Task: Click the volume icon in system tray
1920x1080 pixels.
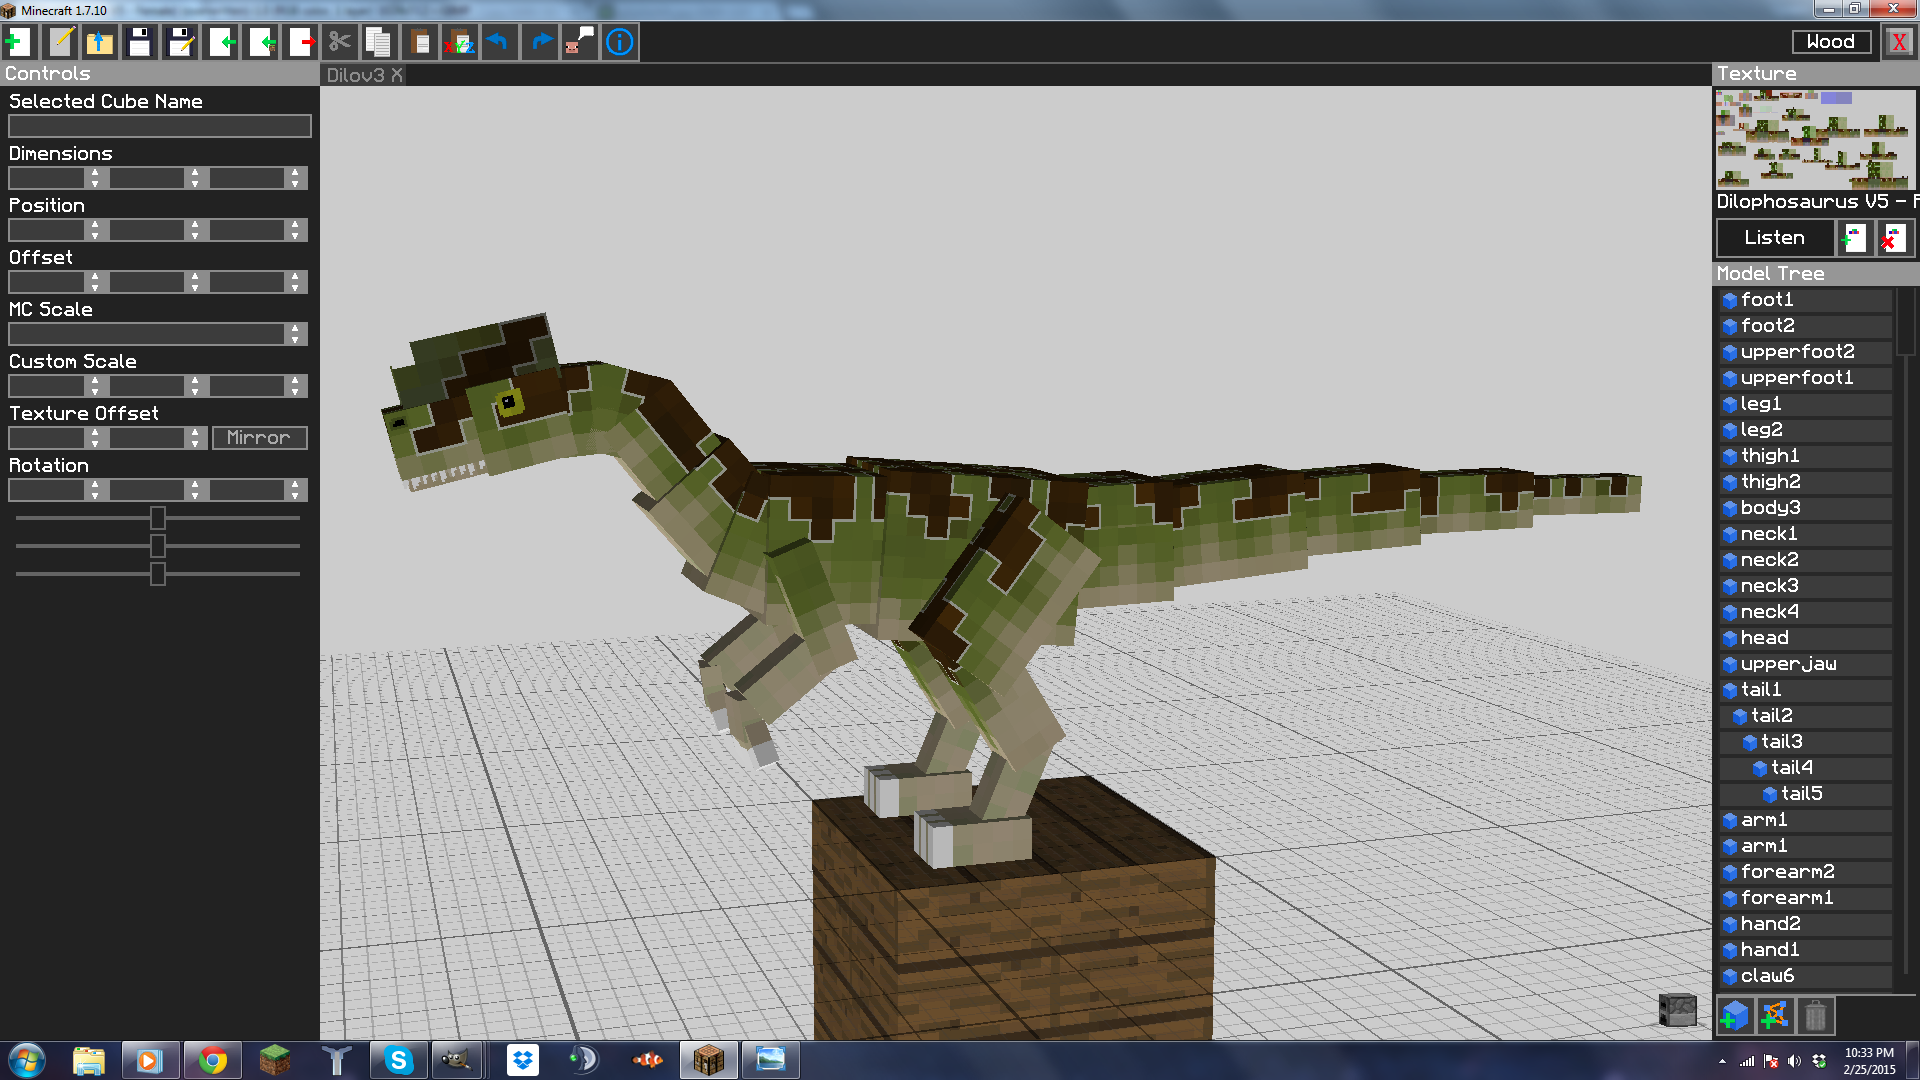Action: click(1794, 1061)
